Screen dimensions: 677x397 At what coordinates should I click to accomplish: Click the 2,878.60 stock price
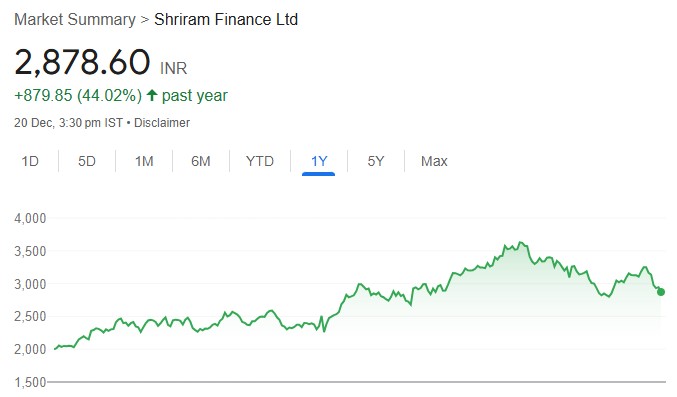point(82,62)
